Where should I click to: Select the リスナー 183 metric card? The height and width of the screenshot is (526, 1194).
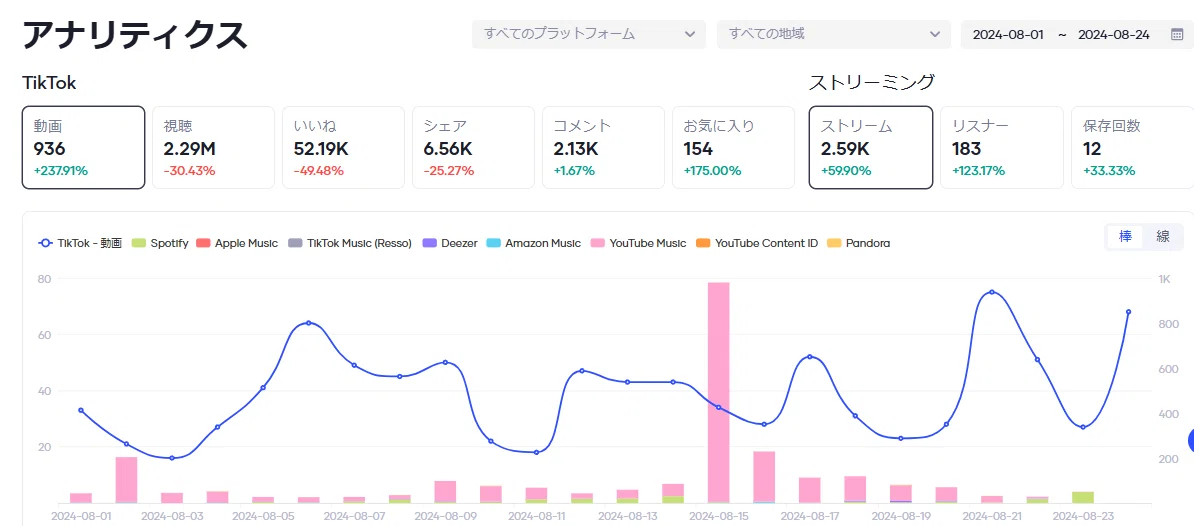click(1002, 148)
